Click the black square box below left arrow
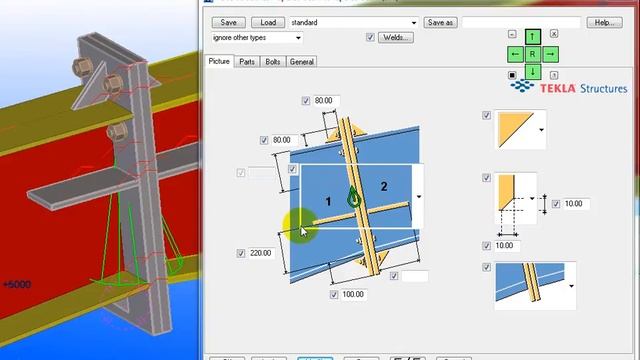Image resolution: width=640 pixels, height=360 pixels. coord(512,75)
